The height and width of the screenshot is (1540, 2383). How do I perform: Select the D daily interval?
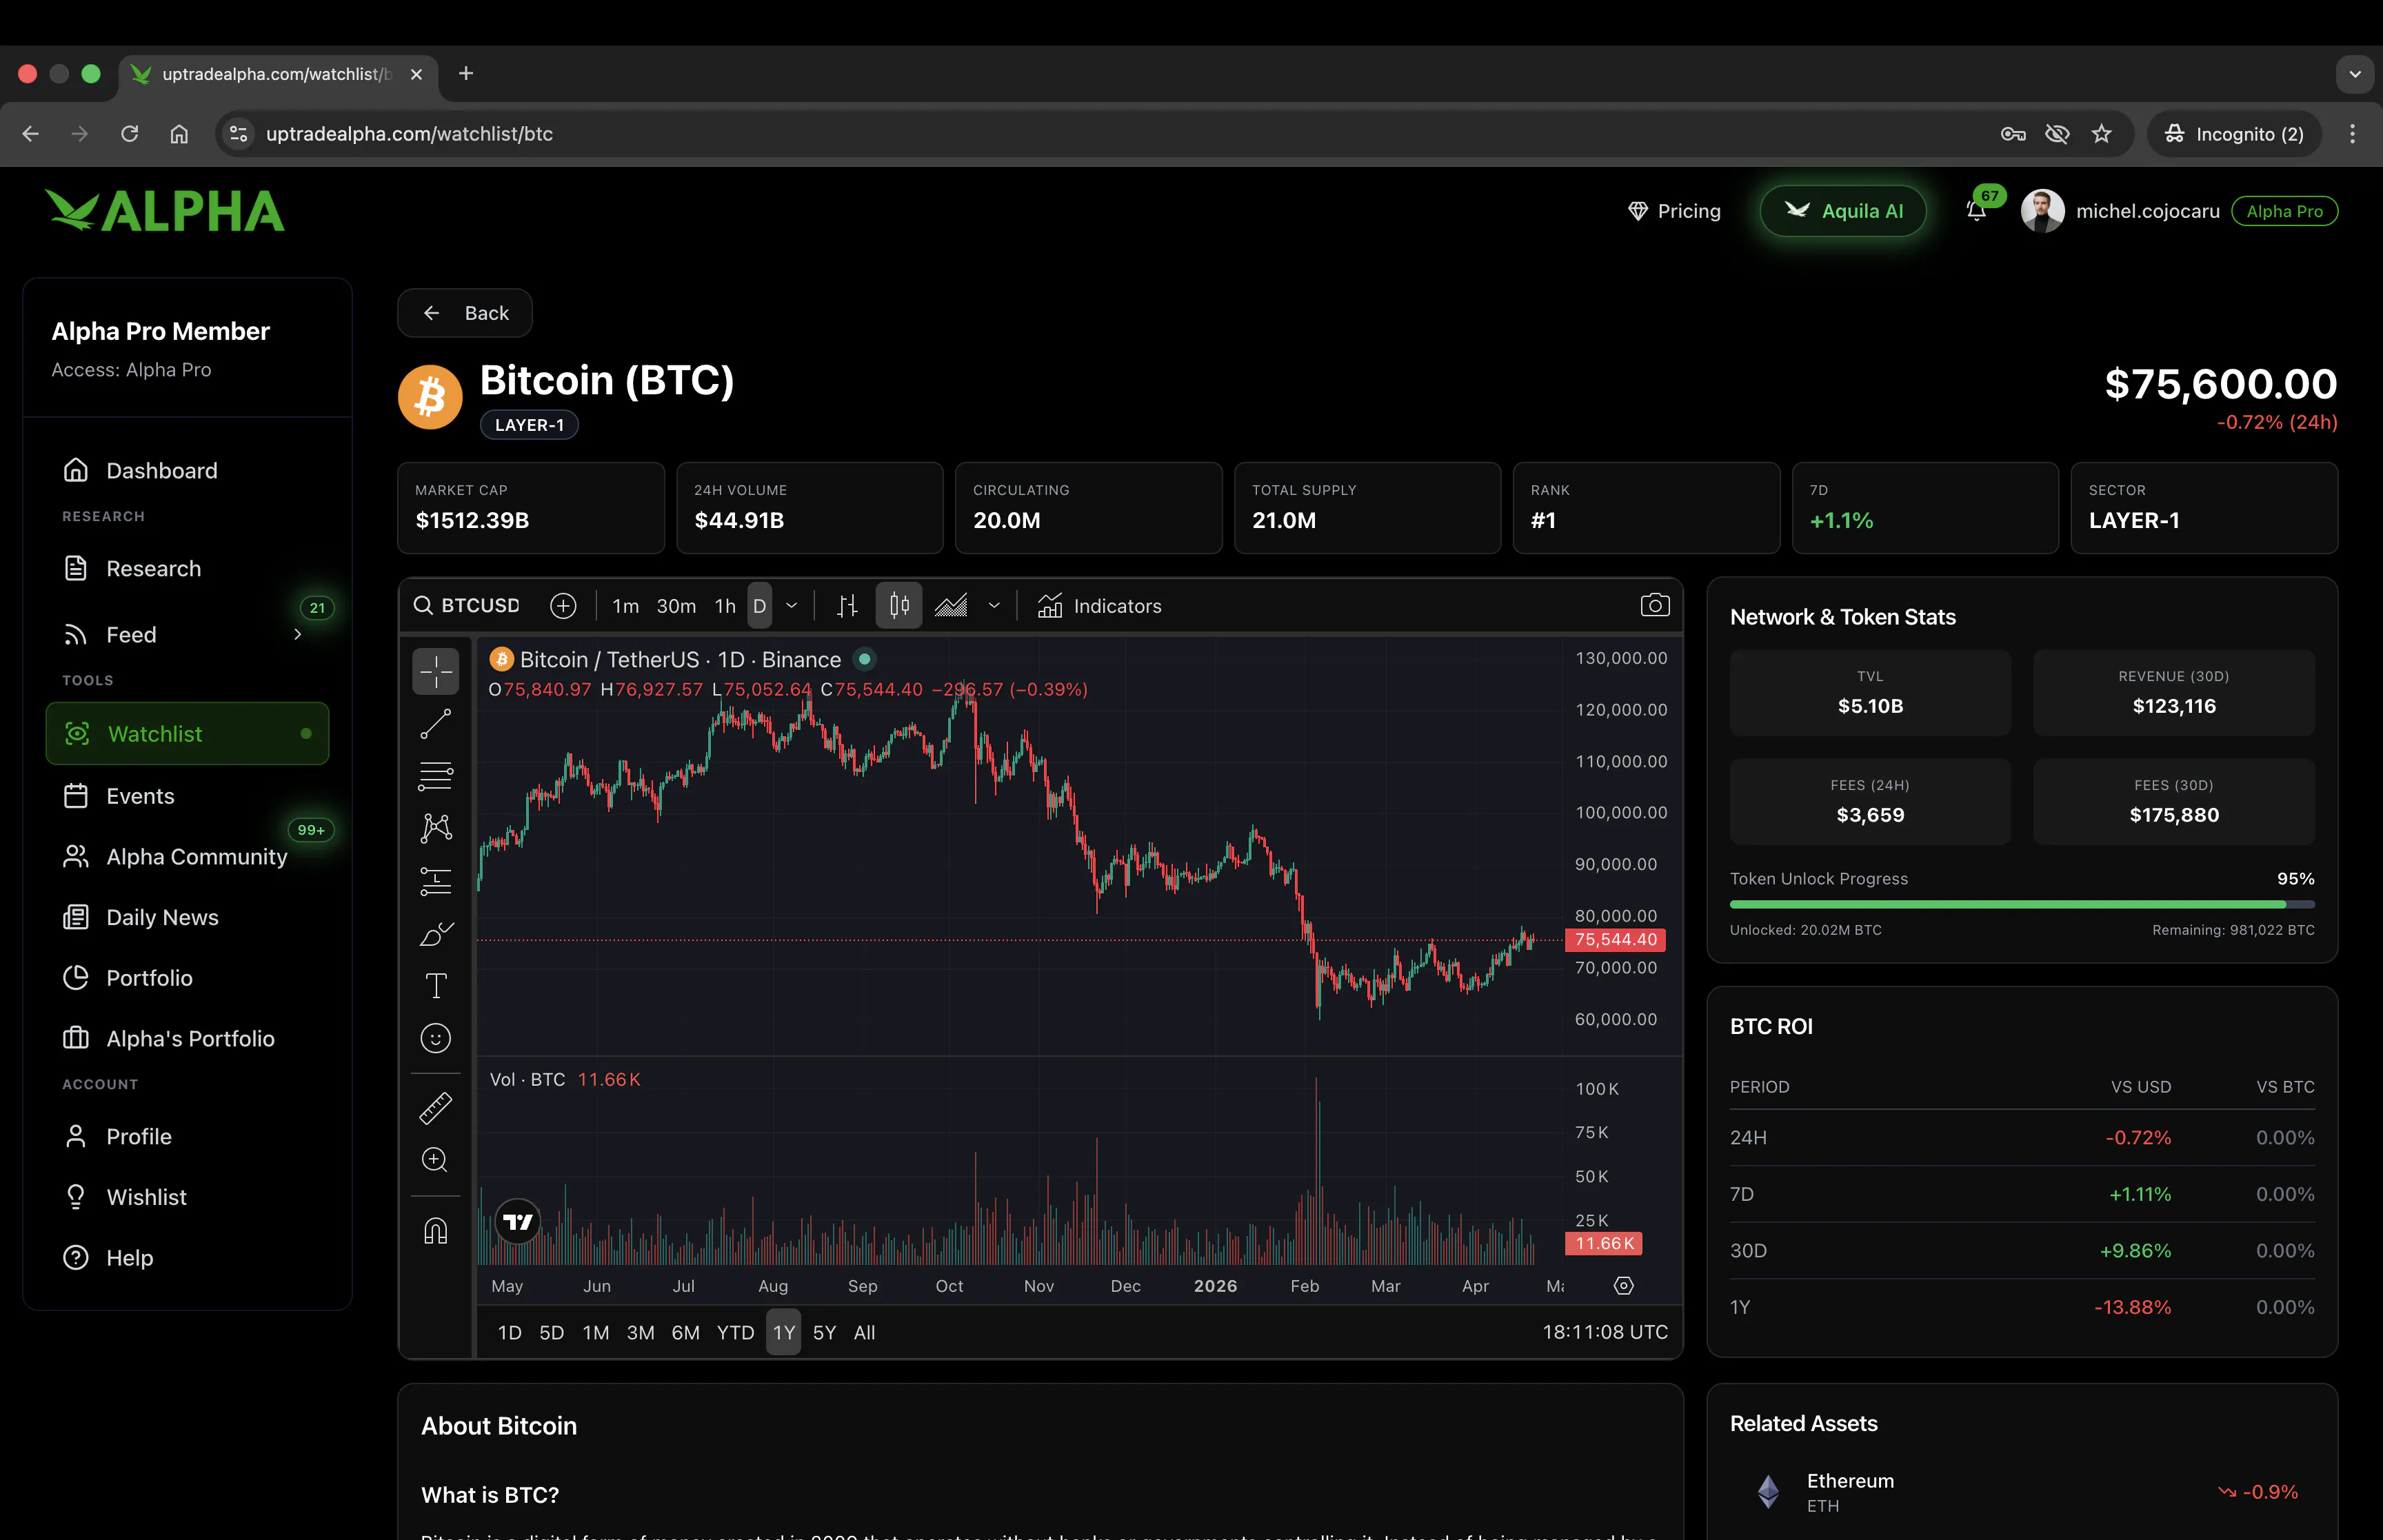[759, 606]
